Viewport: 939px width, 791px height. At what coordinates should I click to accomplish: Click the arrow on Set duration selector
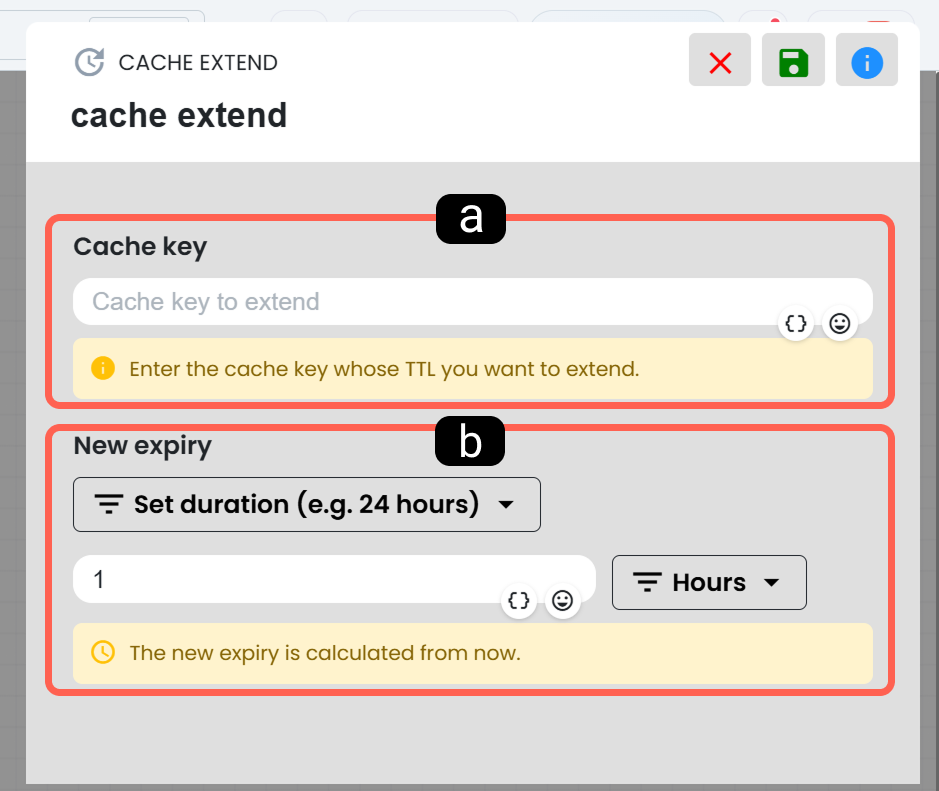506,505
